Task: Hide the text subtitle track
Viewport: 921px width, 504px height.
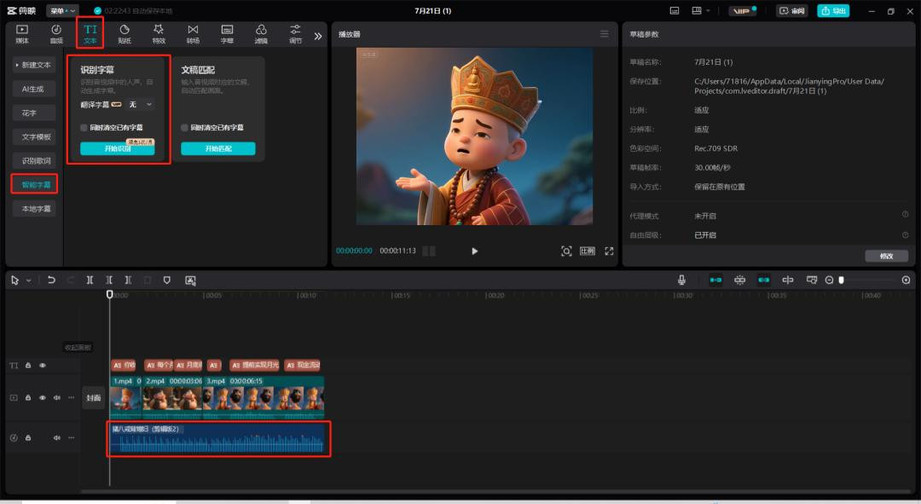Action: (42, 365)
